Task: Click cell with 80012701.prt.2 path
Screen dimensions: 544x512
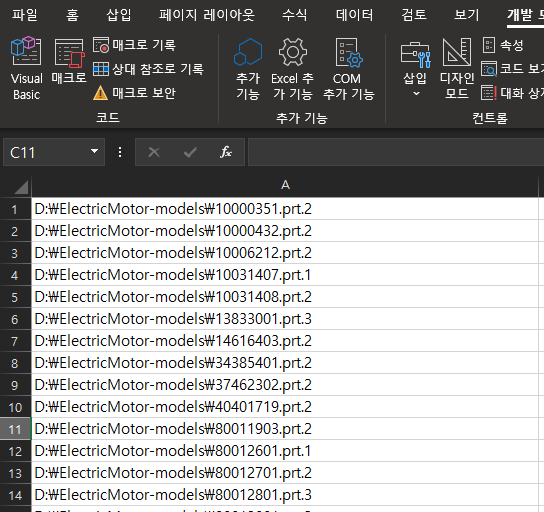Action: 285,473
